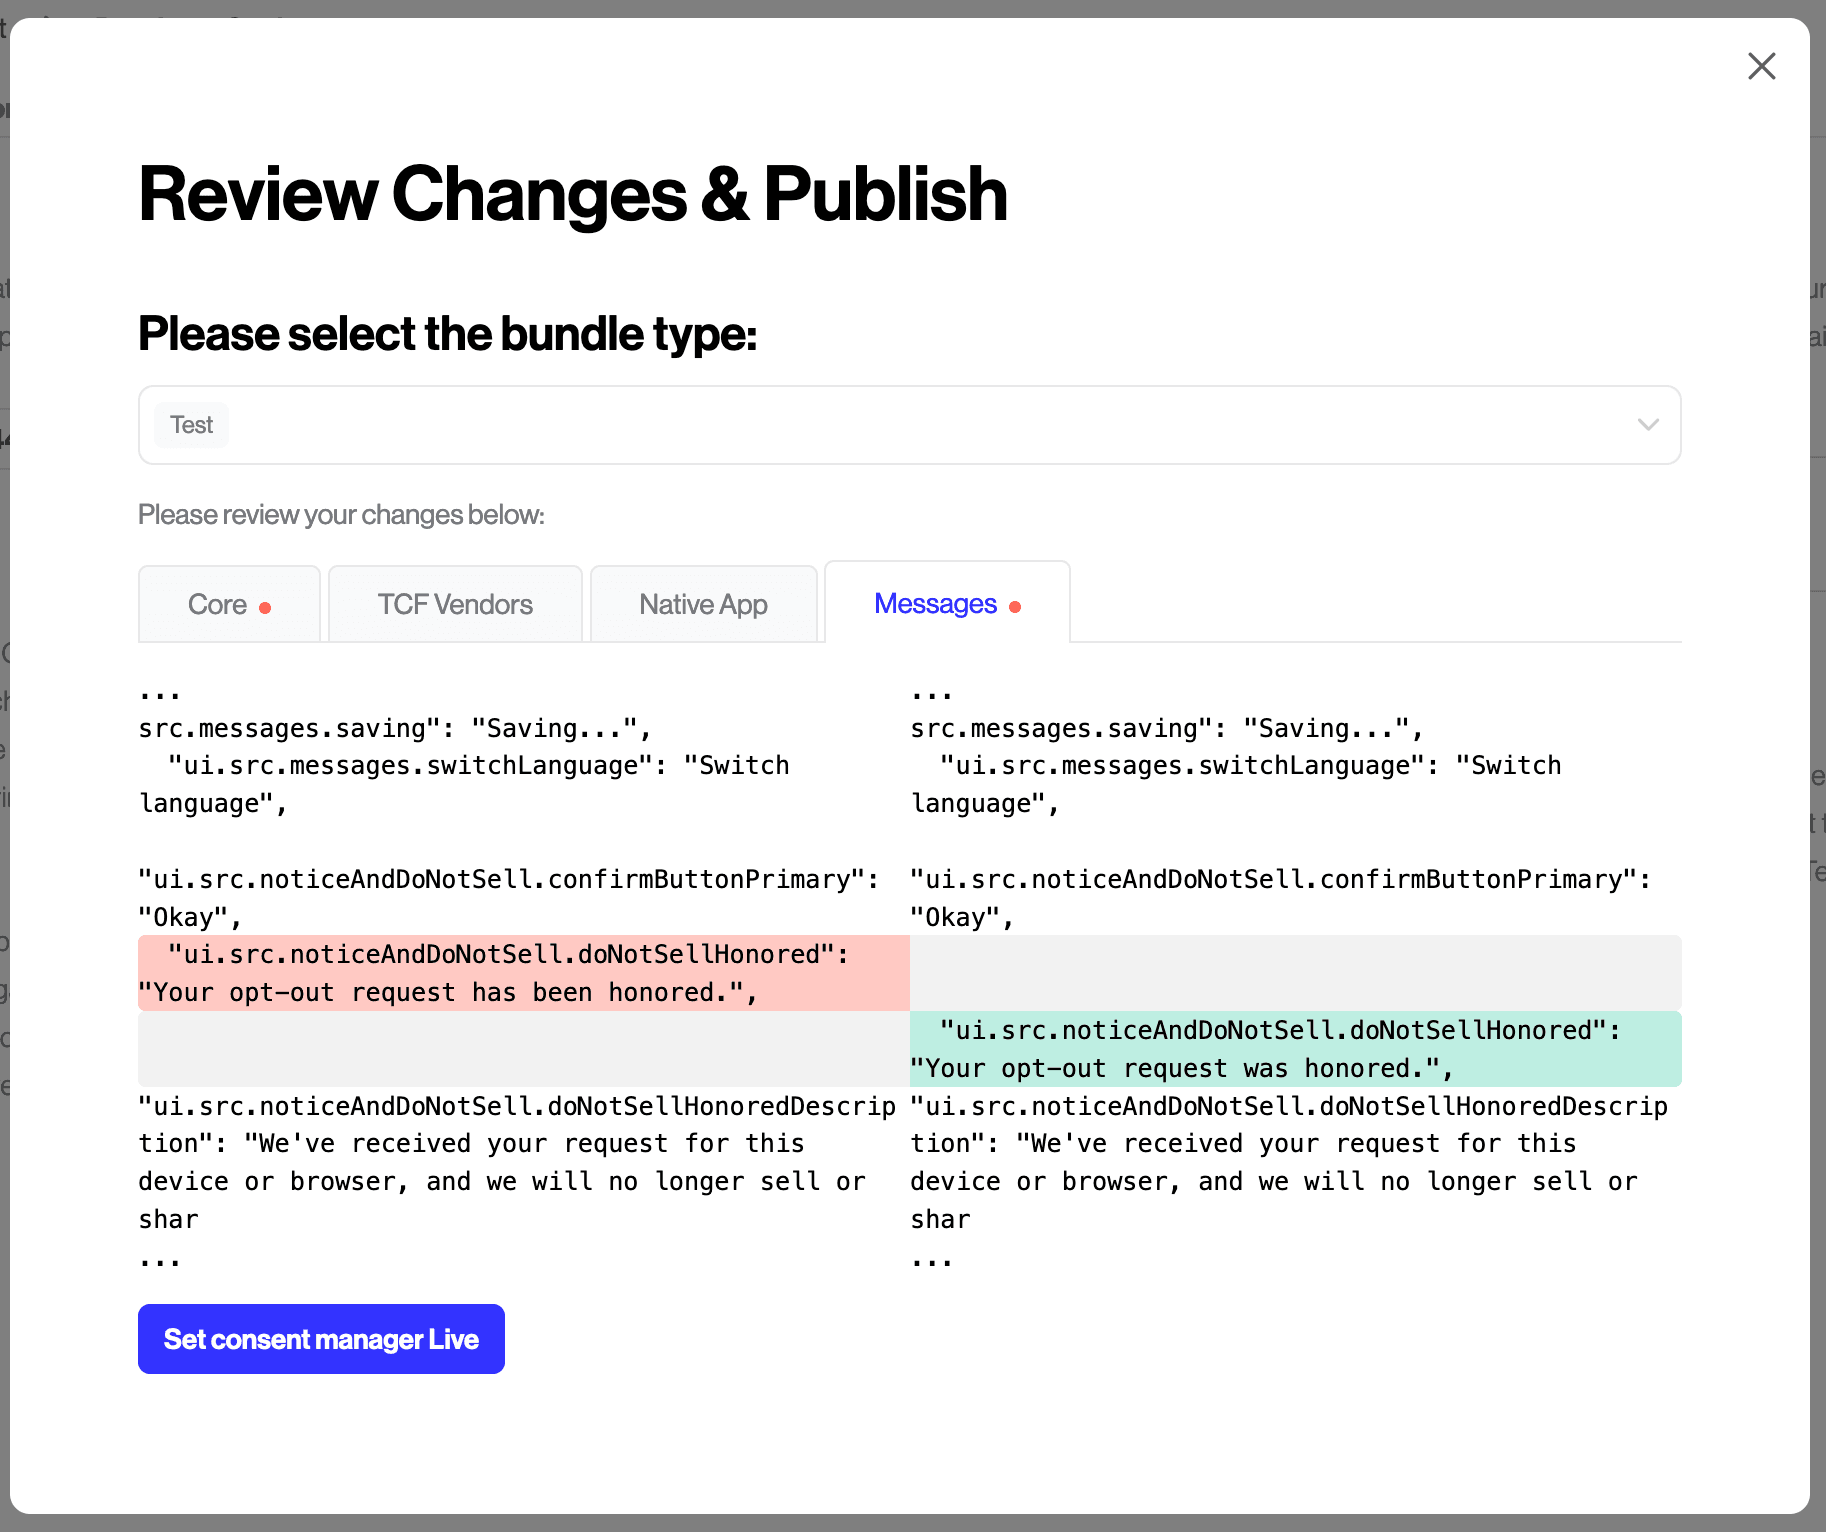
Task: Click the Review Changes & Publish heading
Action: tap(573, 194)
